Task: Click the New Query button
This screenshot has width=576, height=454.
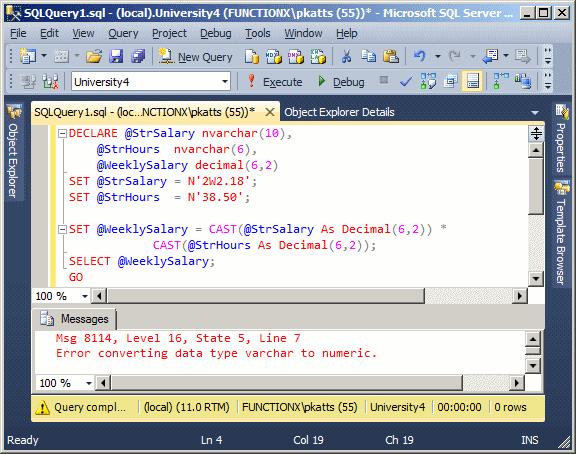Action: click(196, 57)
